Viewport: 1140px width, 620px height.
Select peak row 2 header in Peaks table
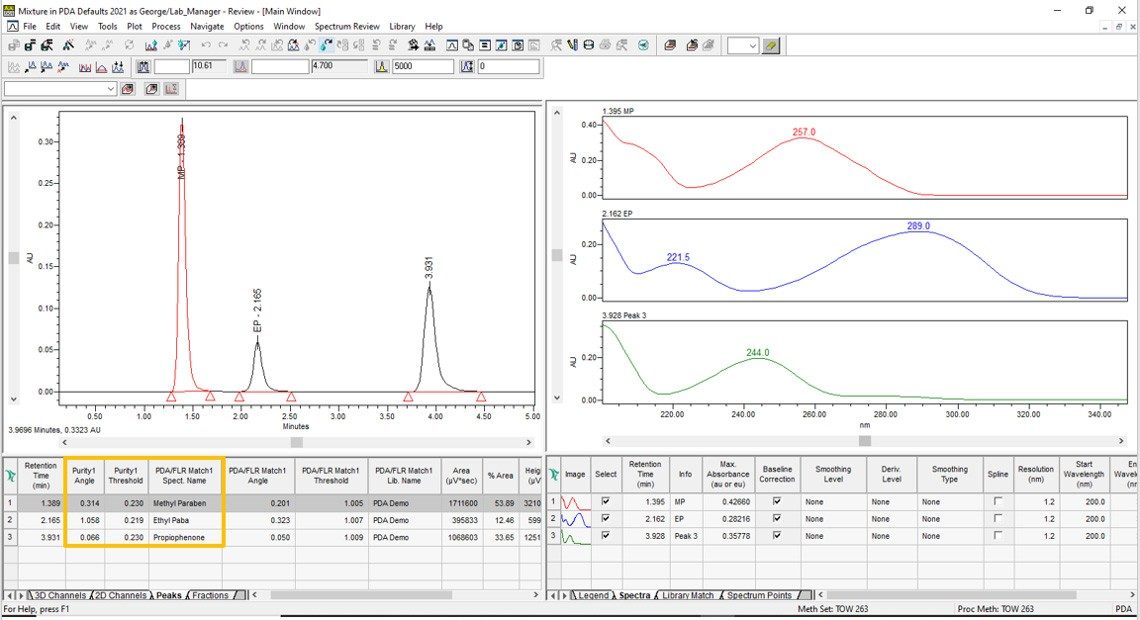pos(10,520)
